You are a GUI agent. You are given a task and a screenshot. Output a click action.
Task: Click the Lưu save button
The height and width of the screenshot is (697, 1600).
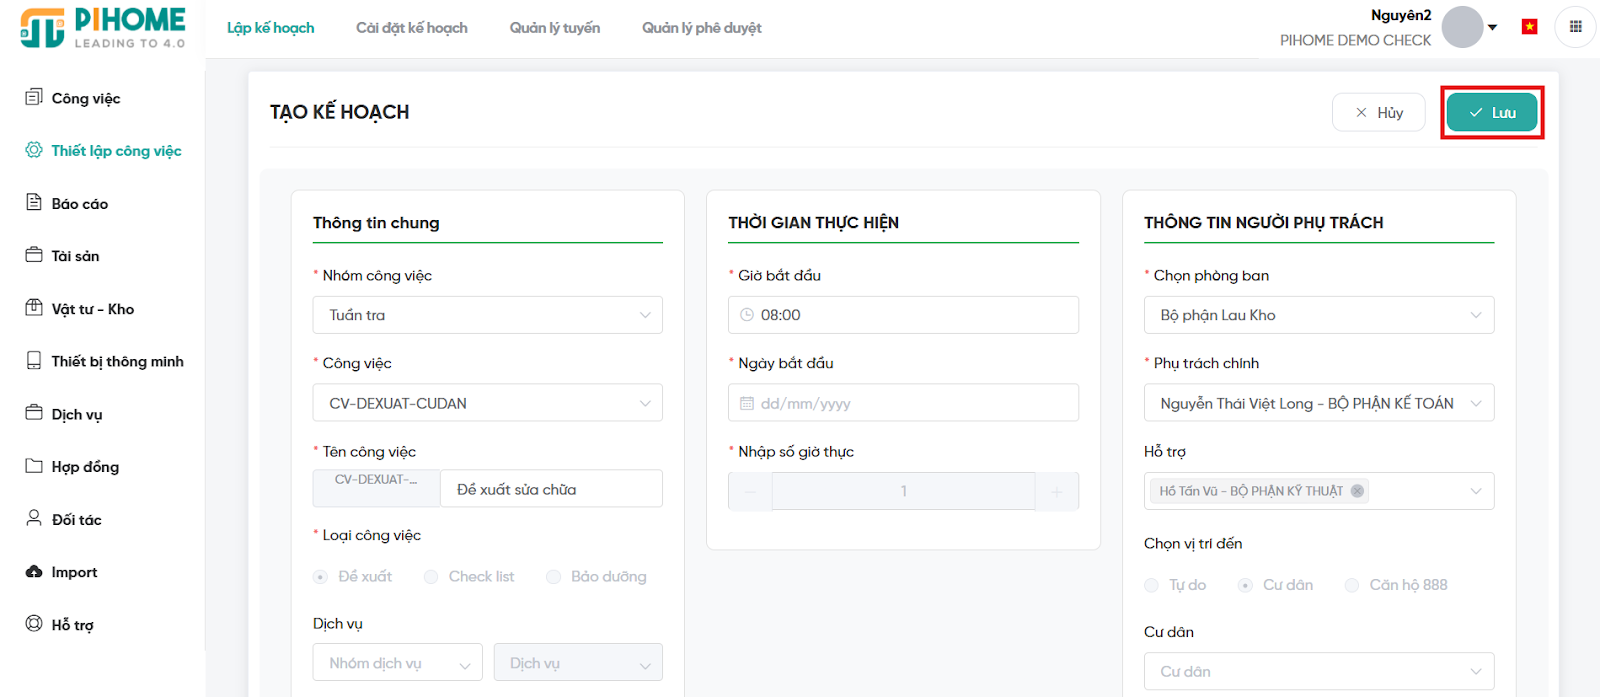(1492, 113)
